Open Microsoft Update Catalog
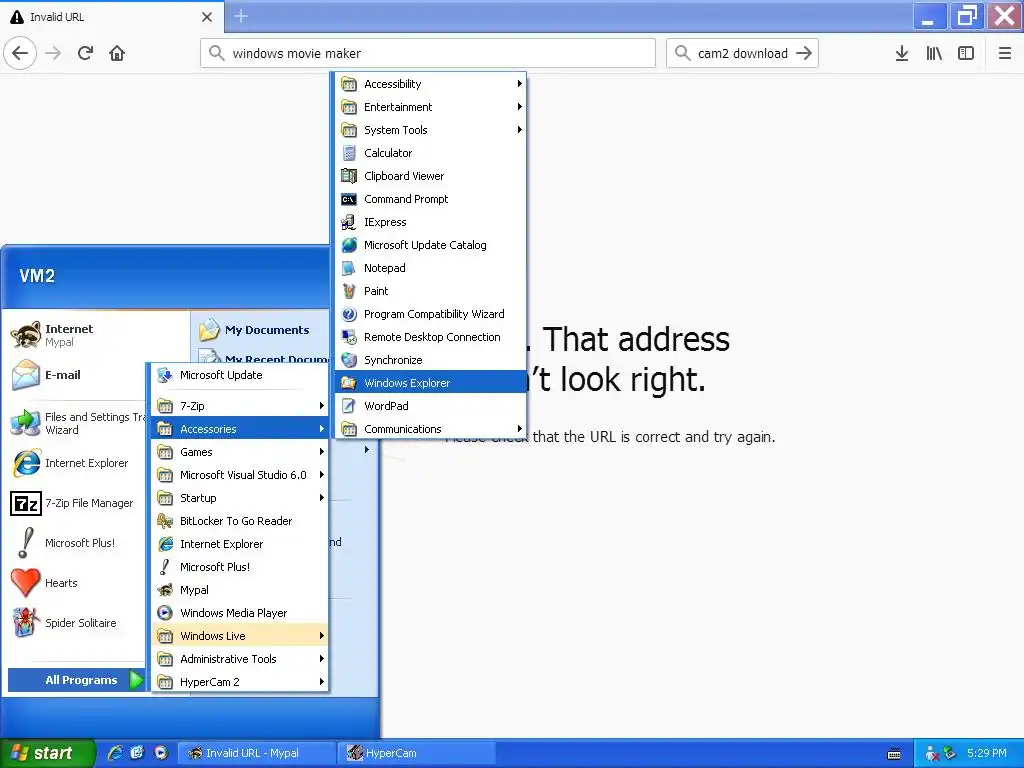The width and height of the screenshot is (1024, 768). [x=430, y=245]
